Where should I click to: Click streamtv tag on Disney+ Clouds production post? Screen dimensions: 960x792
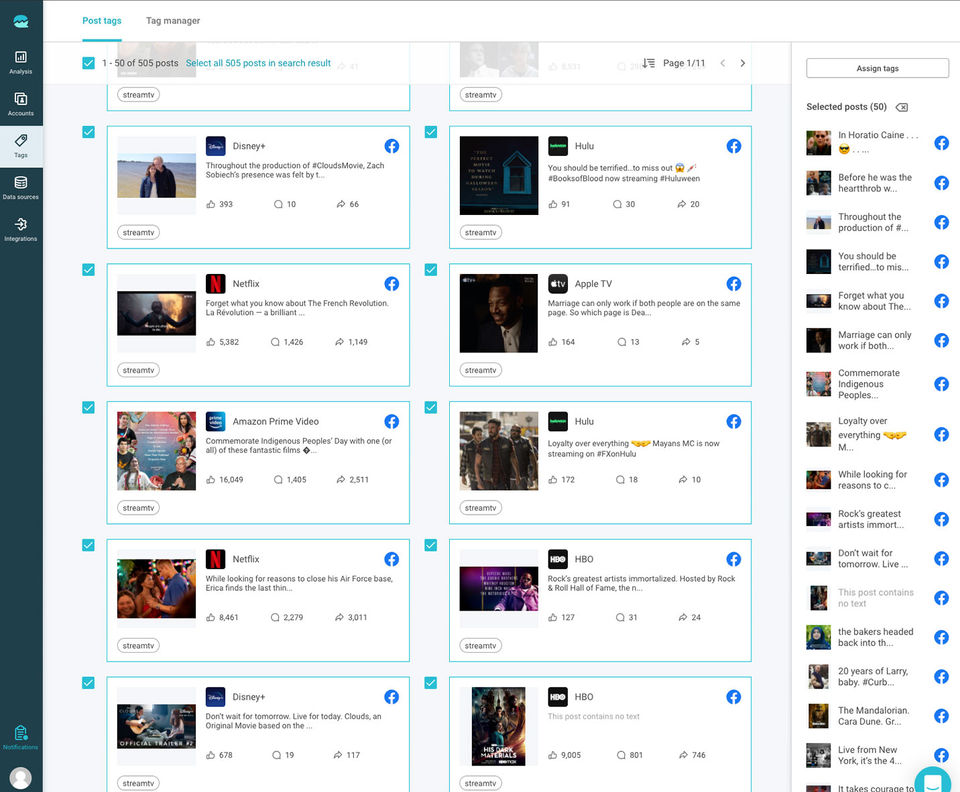click(138, 233)
